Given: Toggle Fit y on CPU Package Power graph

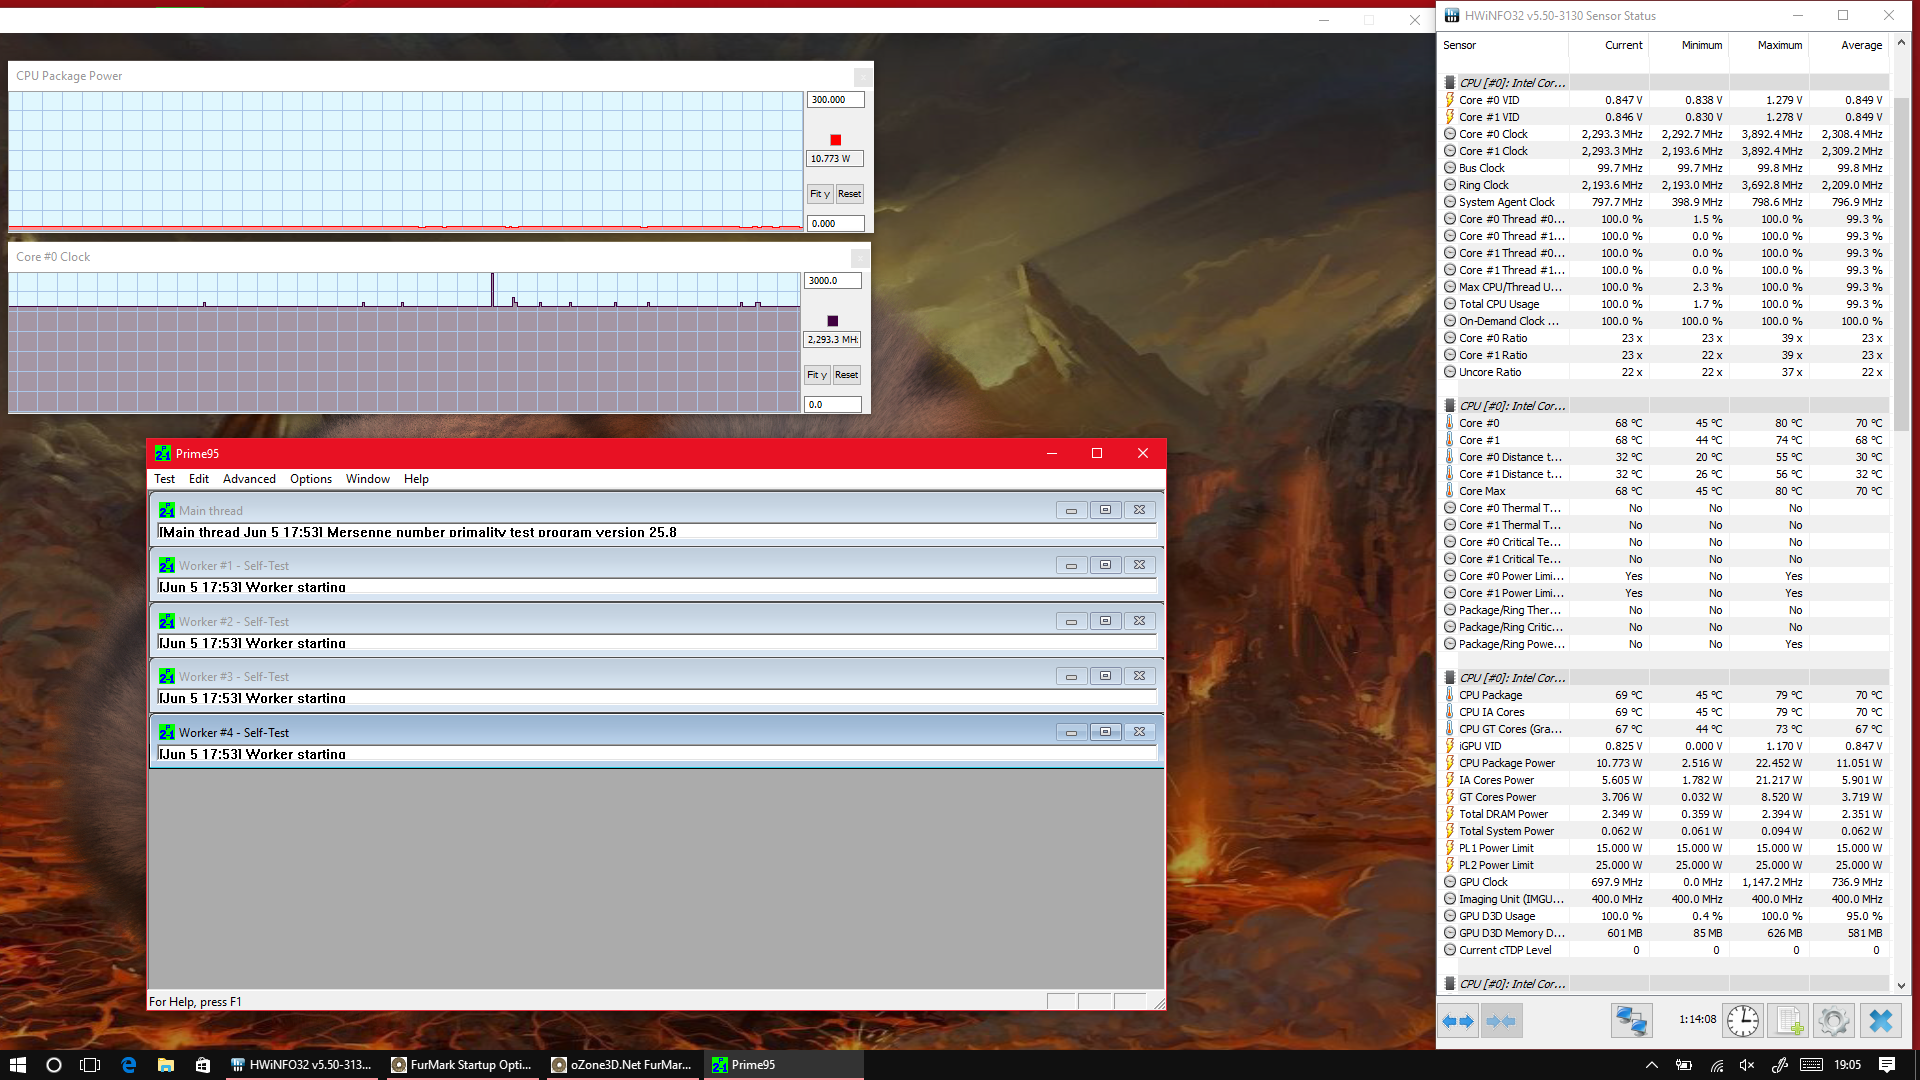Looking at the screenshot, I should click(819, 194).
